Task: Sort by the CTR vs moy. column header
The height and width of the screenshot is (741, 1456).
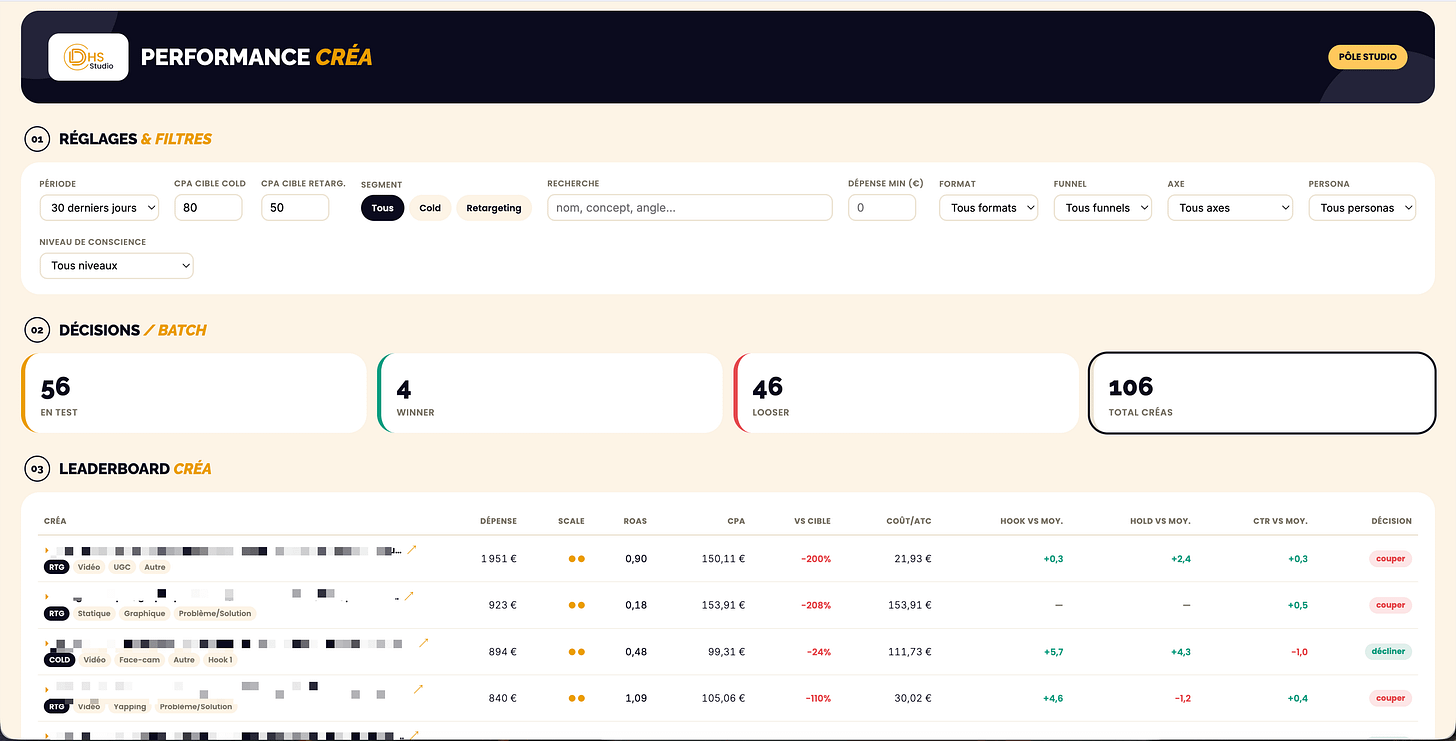Action: click(1280, 521)
